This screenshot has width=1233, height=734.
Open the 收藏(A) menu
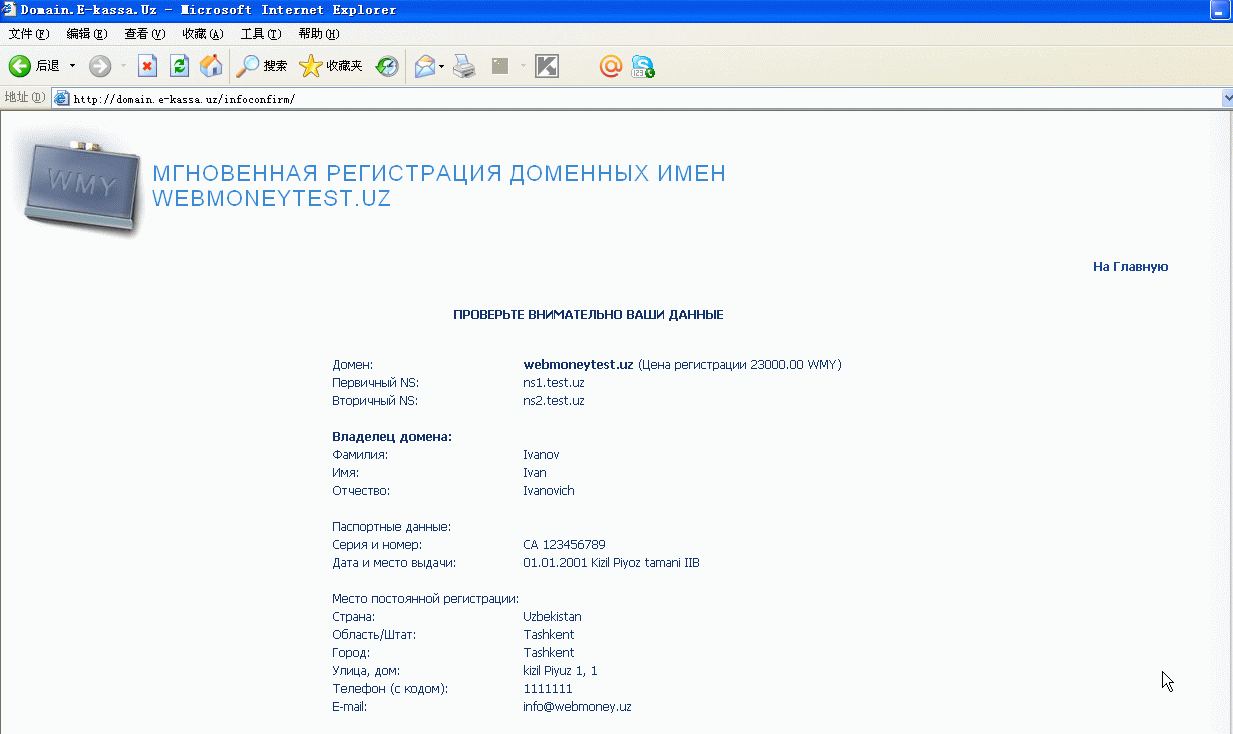(203, 34)
